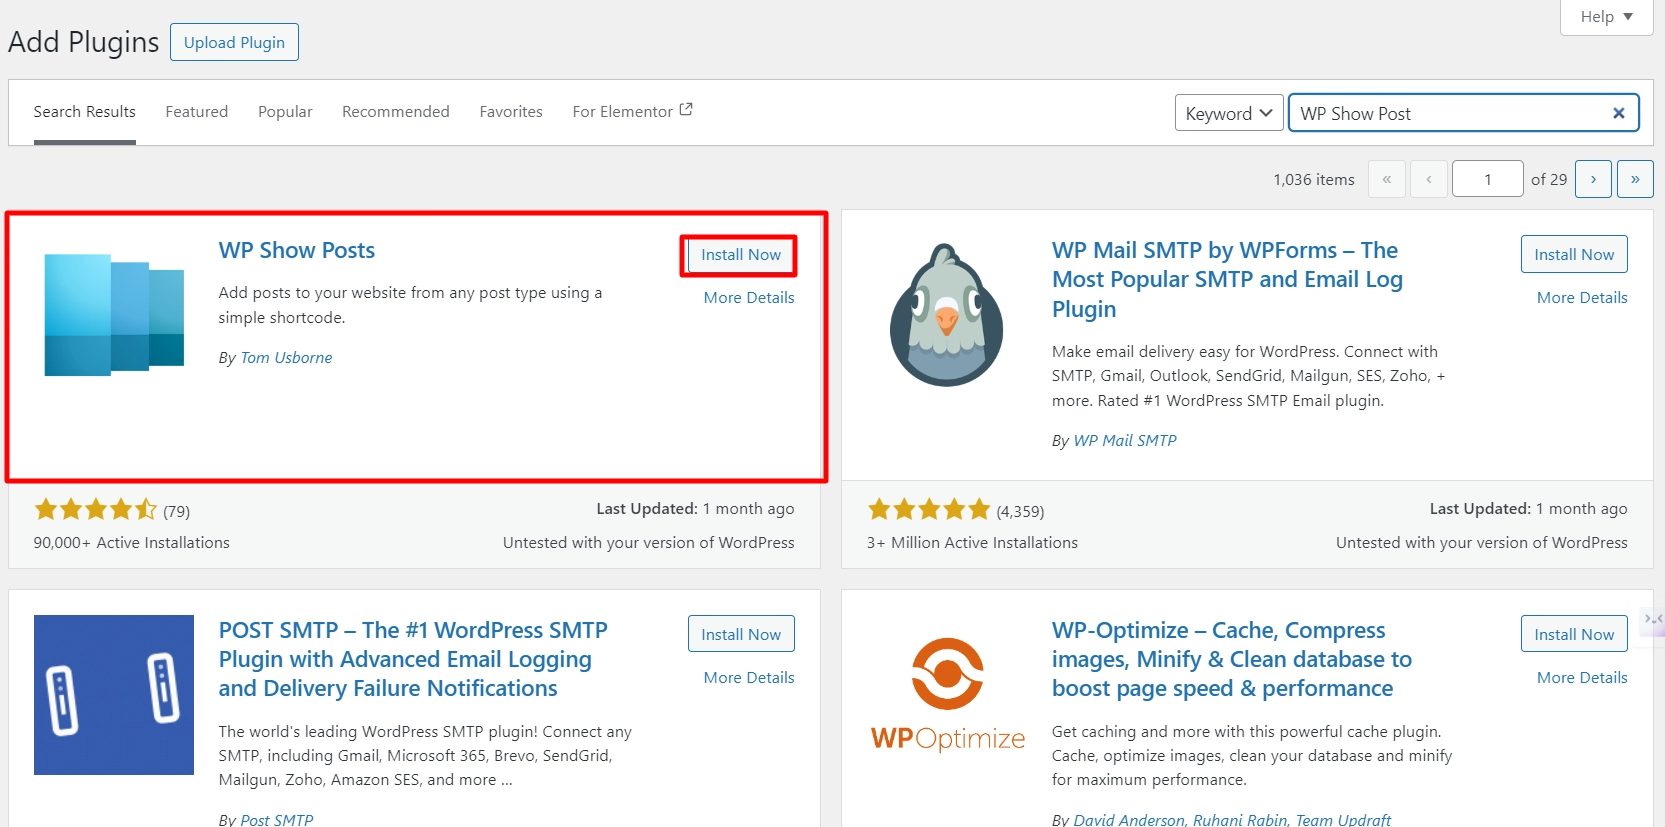
Task: Clear the search field with X icon
Action: pyautogui.click(x=1618, y=113)
